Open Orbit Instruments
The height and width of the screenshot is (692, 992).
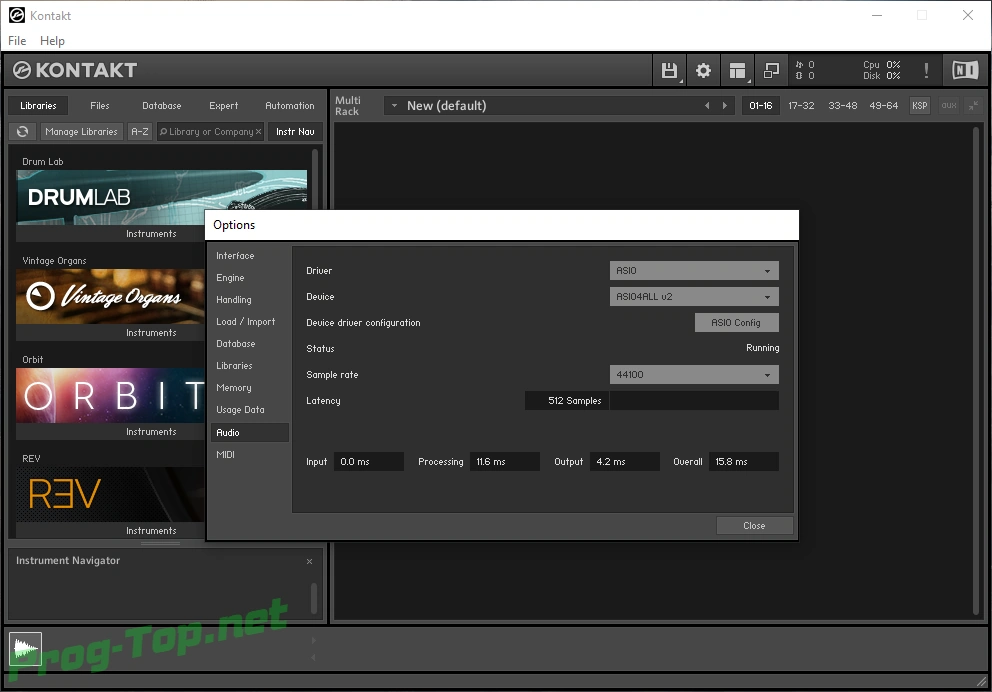151,432
